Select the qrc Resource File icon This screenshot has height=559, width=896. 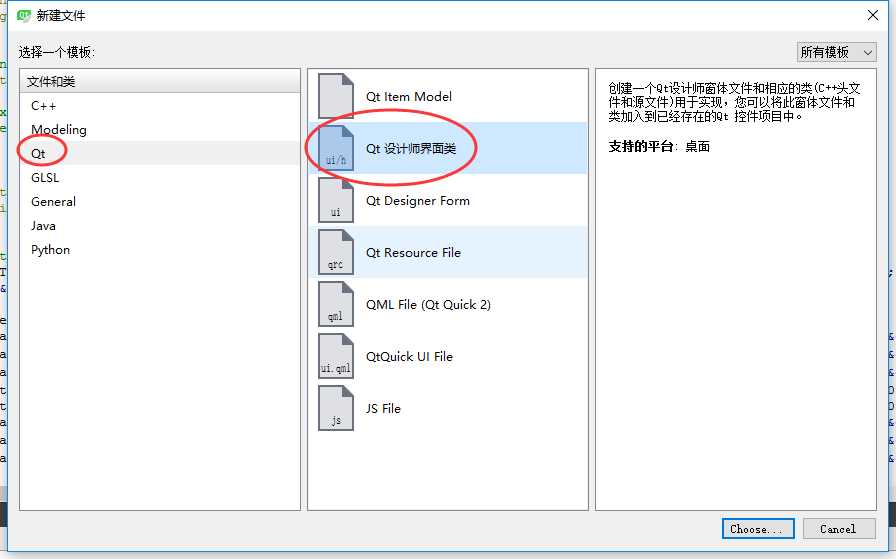336,252
